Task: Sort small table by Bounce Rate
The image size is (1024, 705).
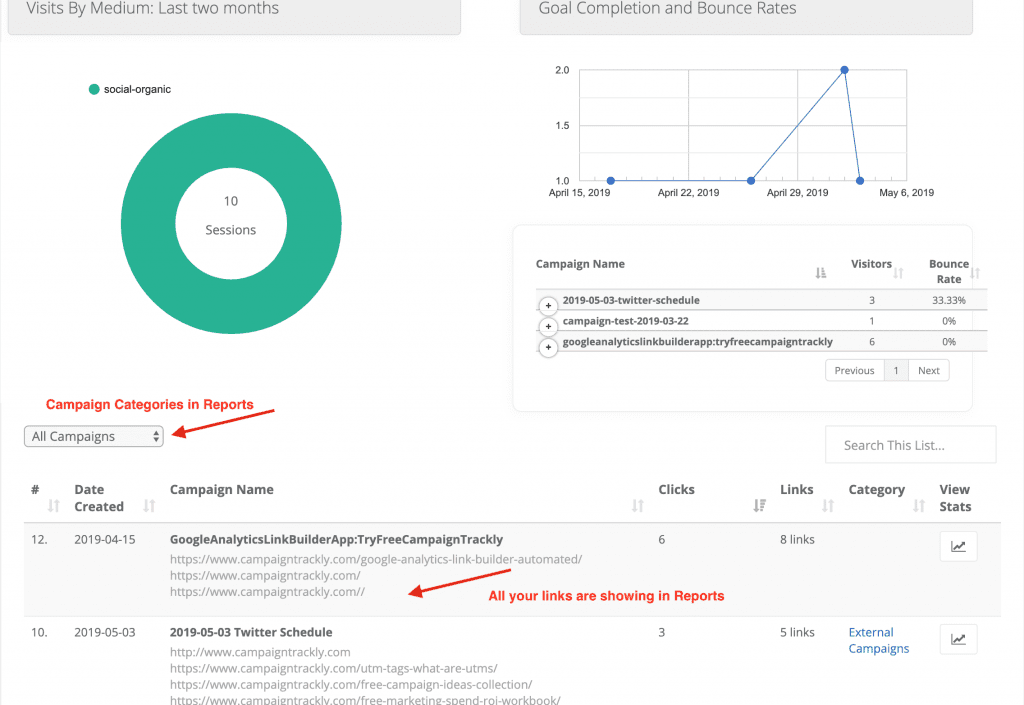Action: tap(975, 273)
